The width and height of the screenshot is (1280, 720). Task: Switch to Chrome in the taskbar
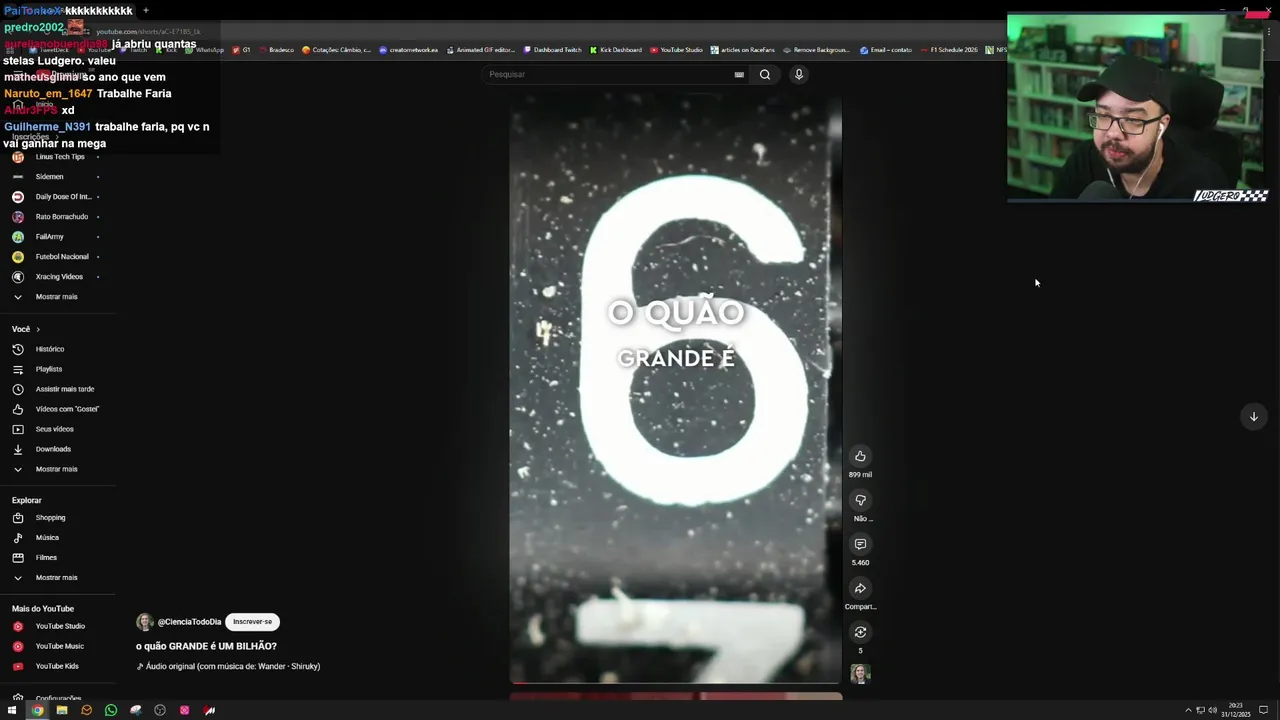tap(37, 710)
